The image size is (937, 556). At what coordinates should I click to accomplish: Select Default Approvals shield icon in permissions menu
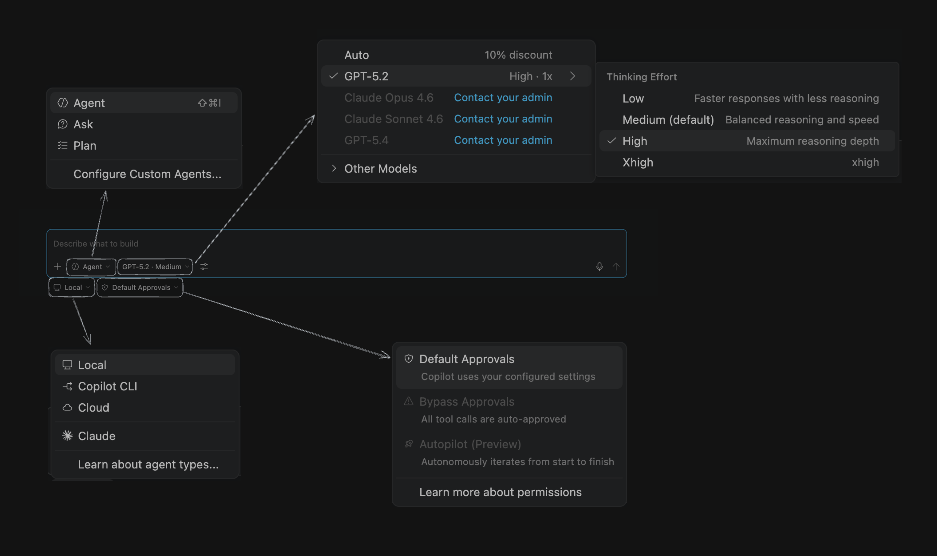click(x=409, y=359)
